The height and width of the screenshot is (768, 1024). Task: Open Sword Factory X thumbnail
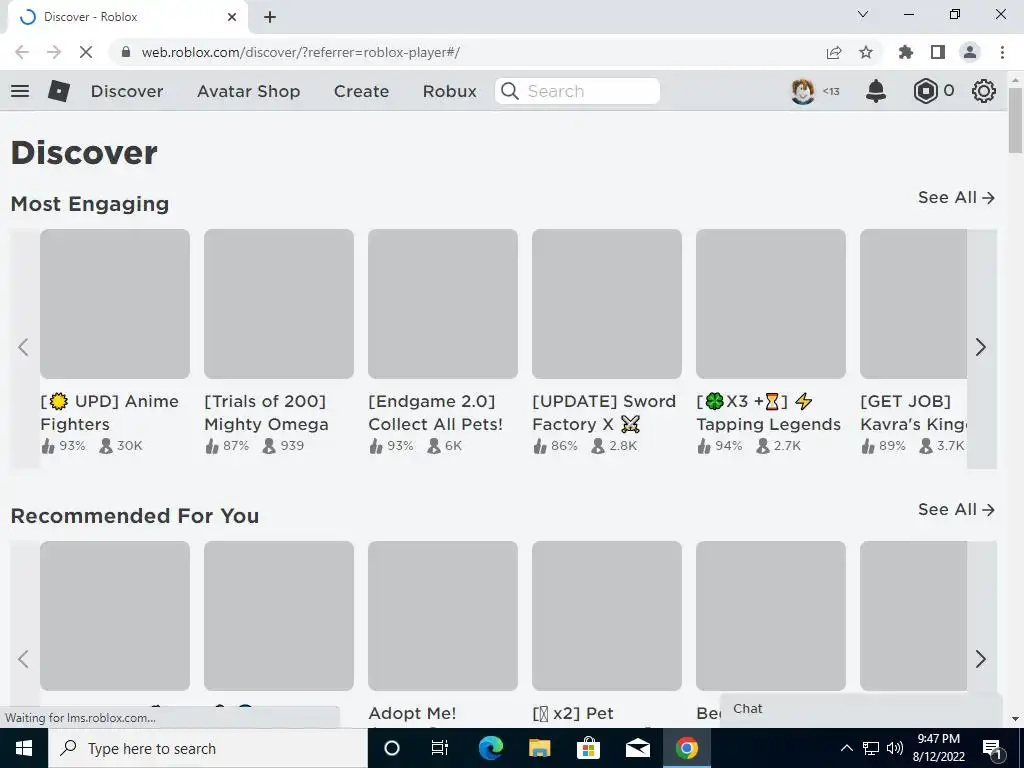pos(607,304)
